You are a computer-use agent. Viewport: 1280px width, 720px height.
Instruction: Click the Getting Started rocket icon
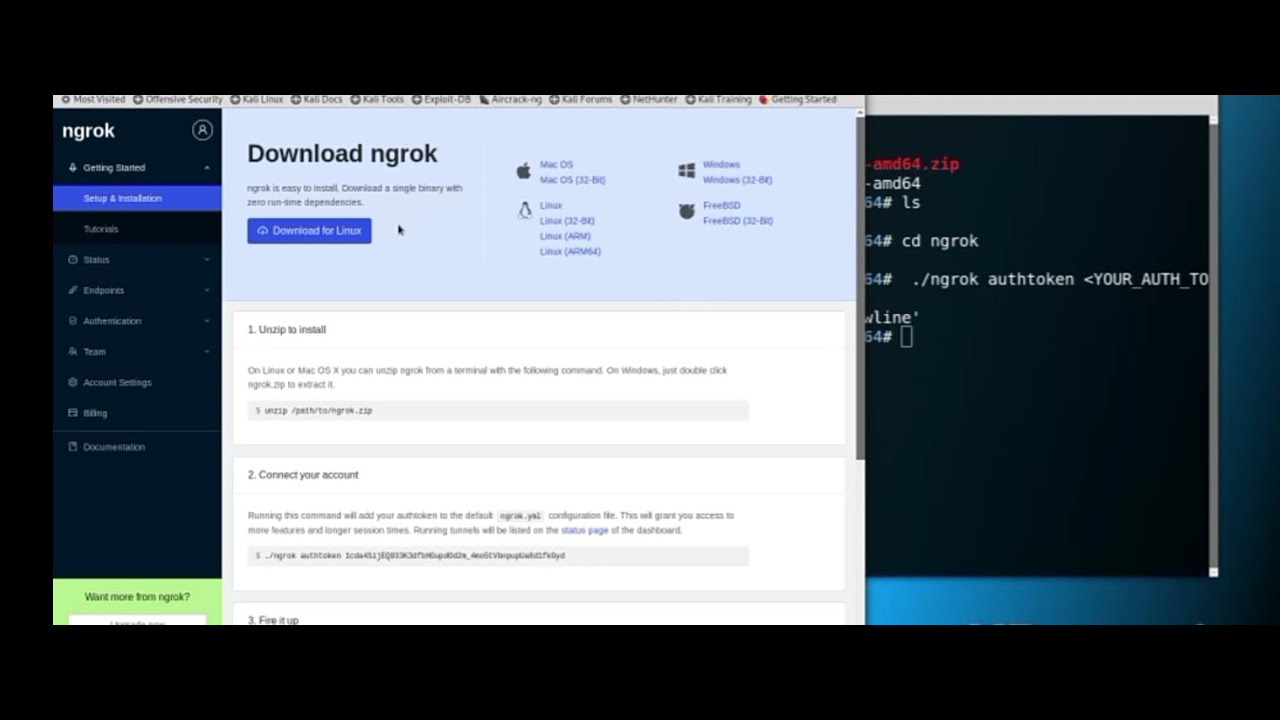click(73, 168)
